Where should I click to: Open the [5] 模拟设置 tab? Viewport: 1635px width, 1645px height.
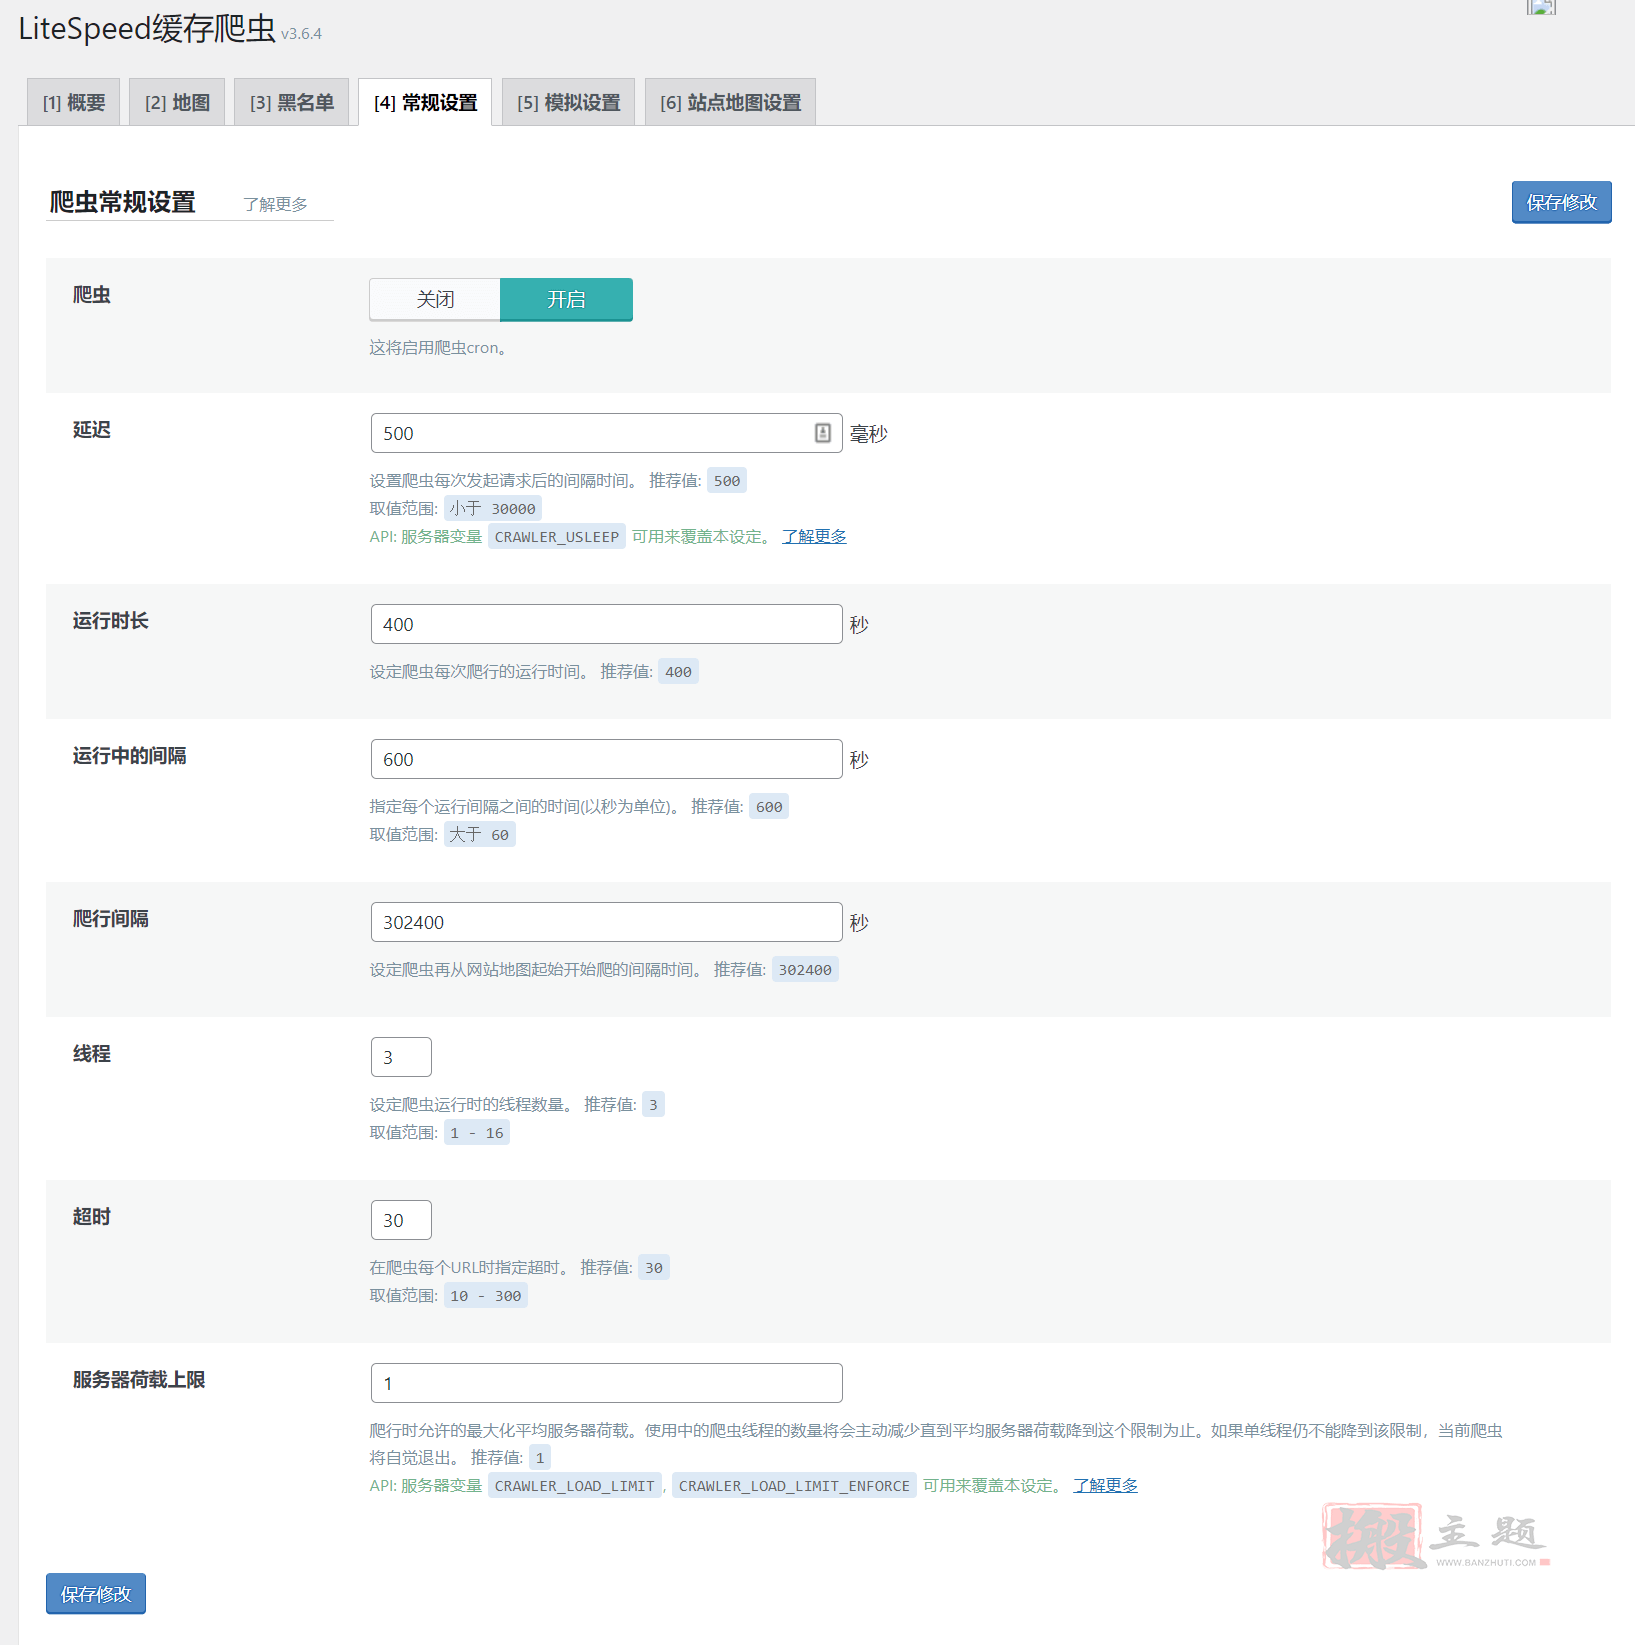coord(568,102)
